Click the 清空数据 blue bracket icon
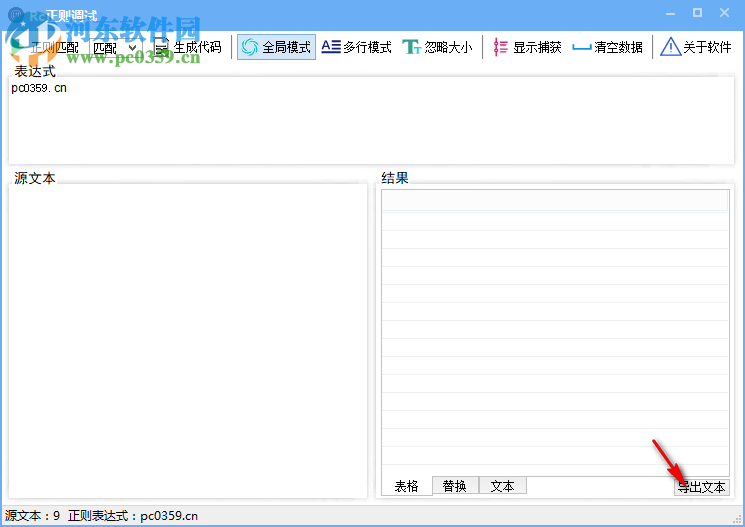This screenshot has width=745, height=527. point(582,48)
